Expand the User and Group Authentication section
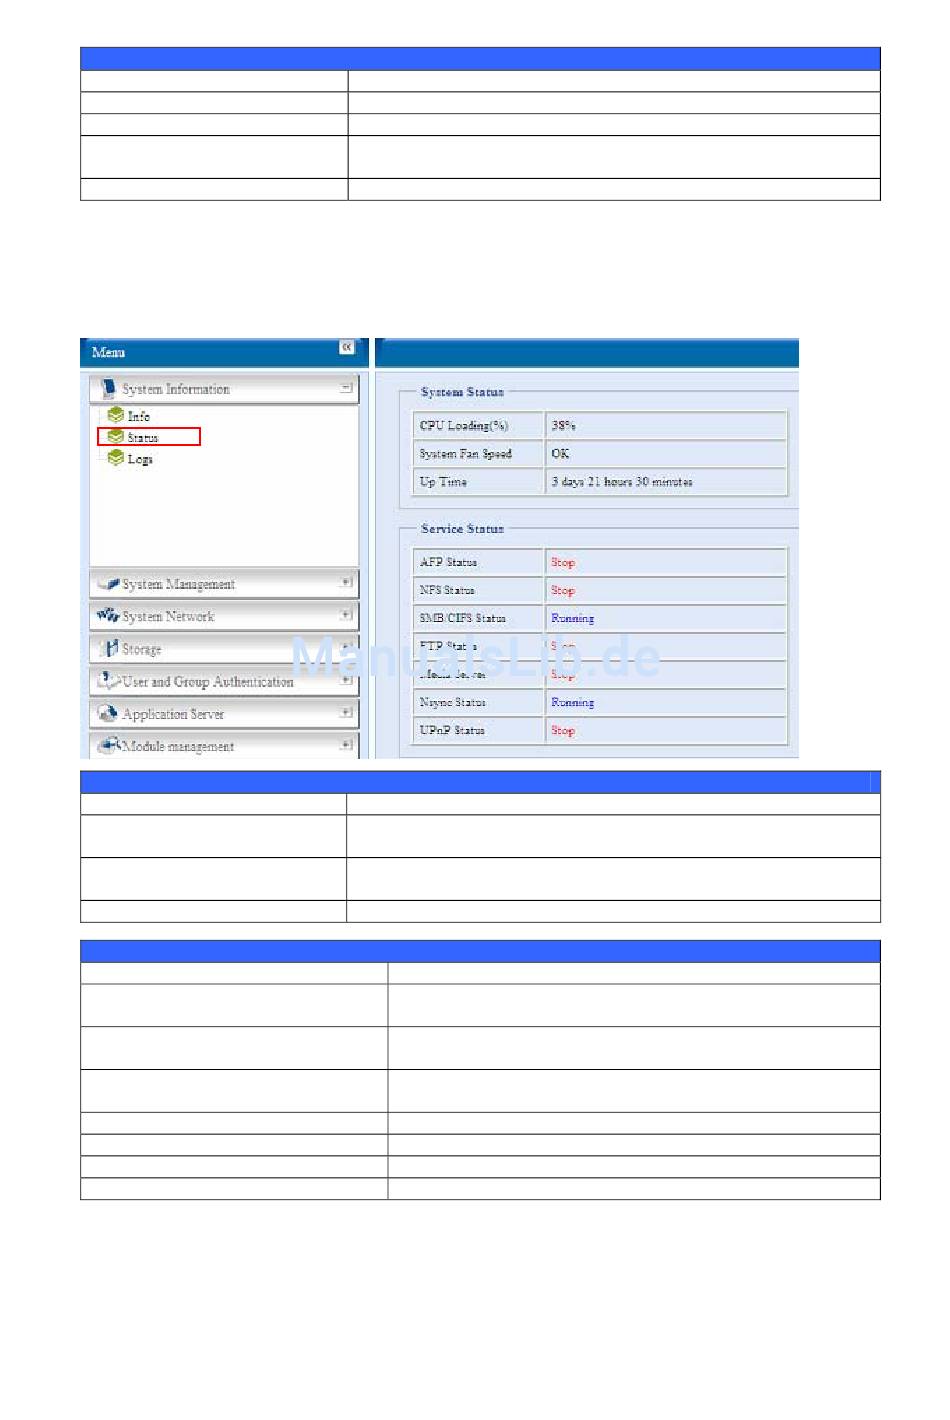 (x=346, y=680)
